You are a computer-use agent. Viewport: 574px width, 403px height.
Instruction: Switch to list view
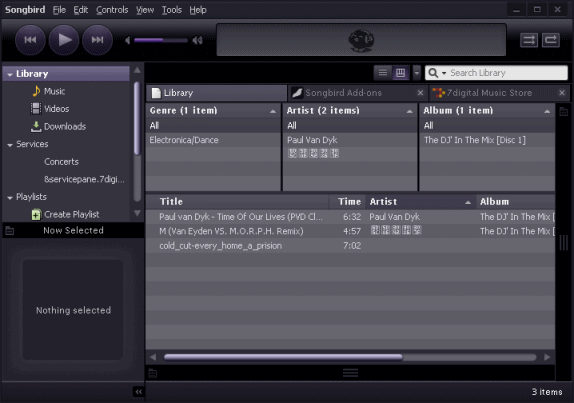tap(383, 72)
